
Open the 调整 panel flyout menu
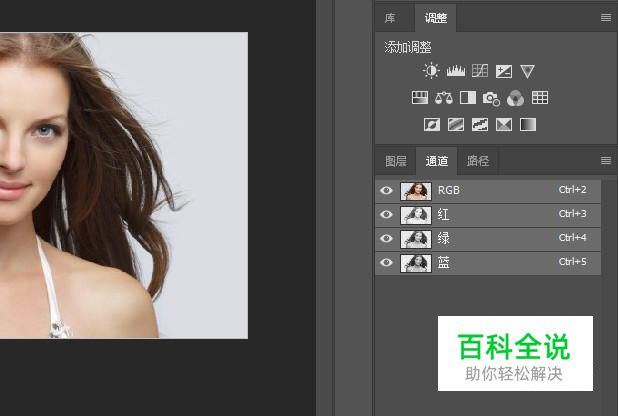pos(606,18)
